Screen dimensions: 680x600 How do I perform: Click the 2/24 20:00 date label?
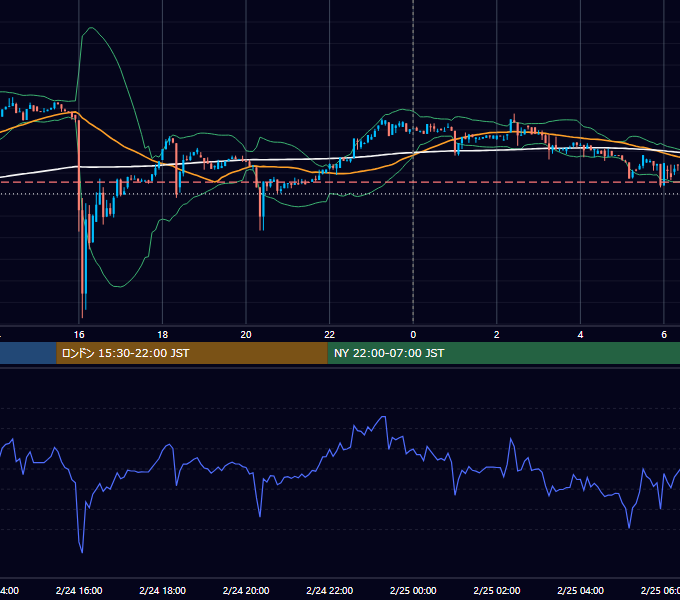246,590
